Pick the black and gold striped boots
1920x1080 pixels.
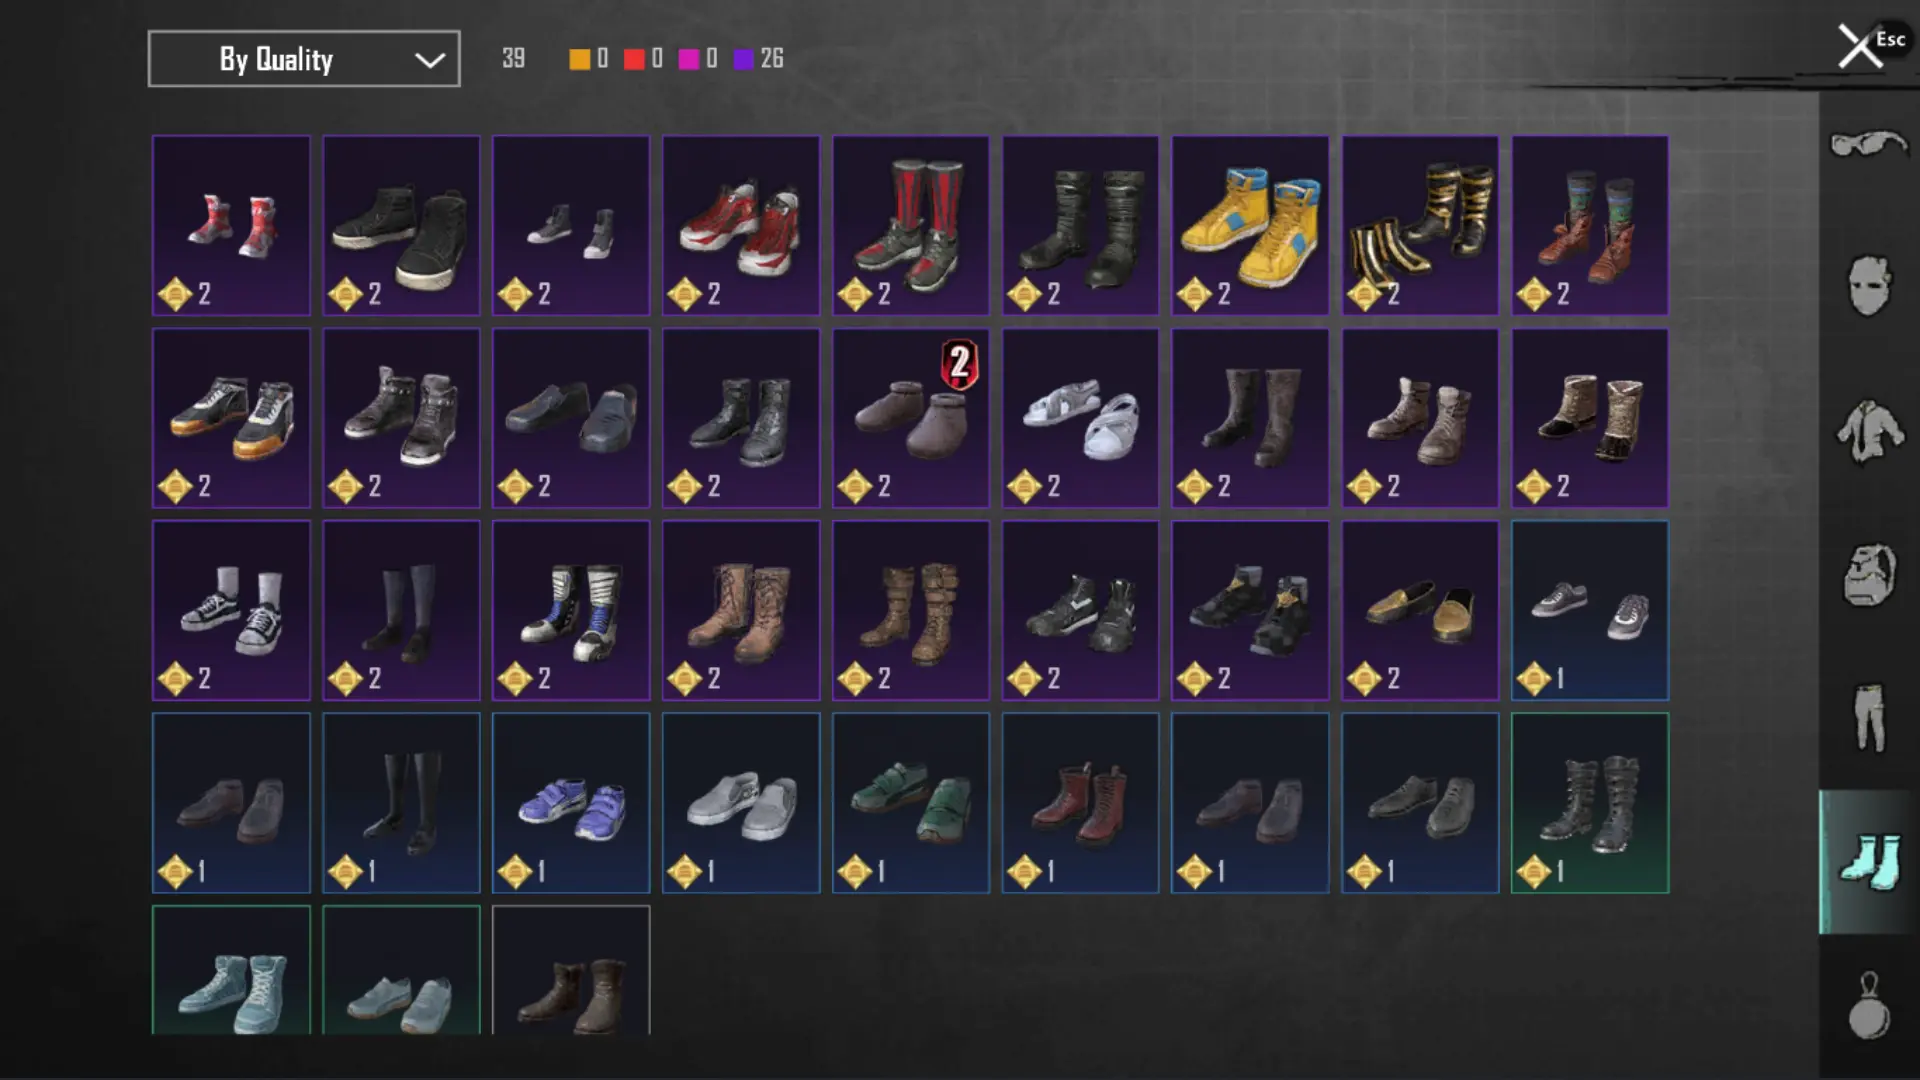pos(1420,226)
